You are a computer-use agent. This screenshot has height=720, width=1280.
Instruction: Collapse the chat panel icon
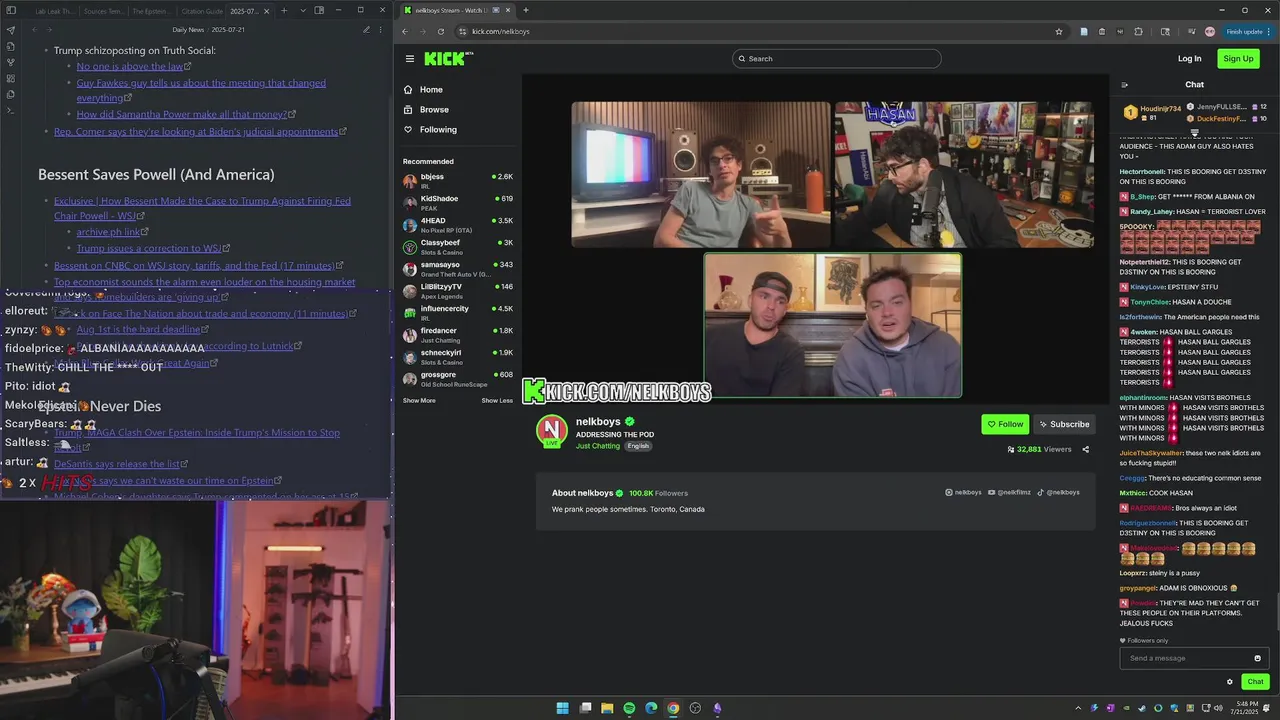pyautogui.click(x=1124, y=85)
